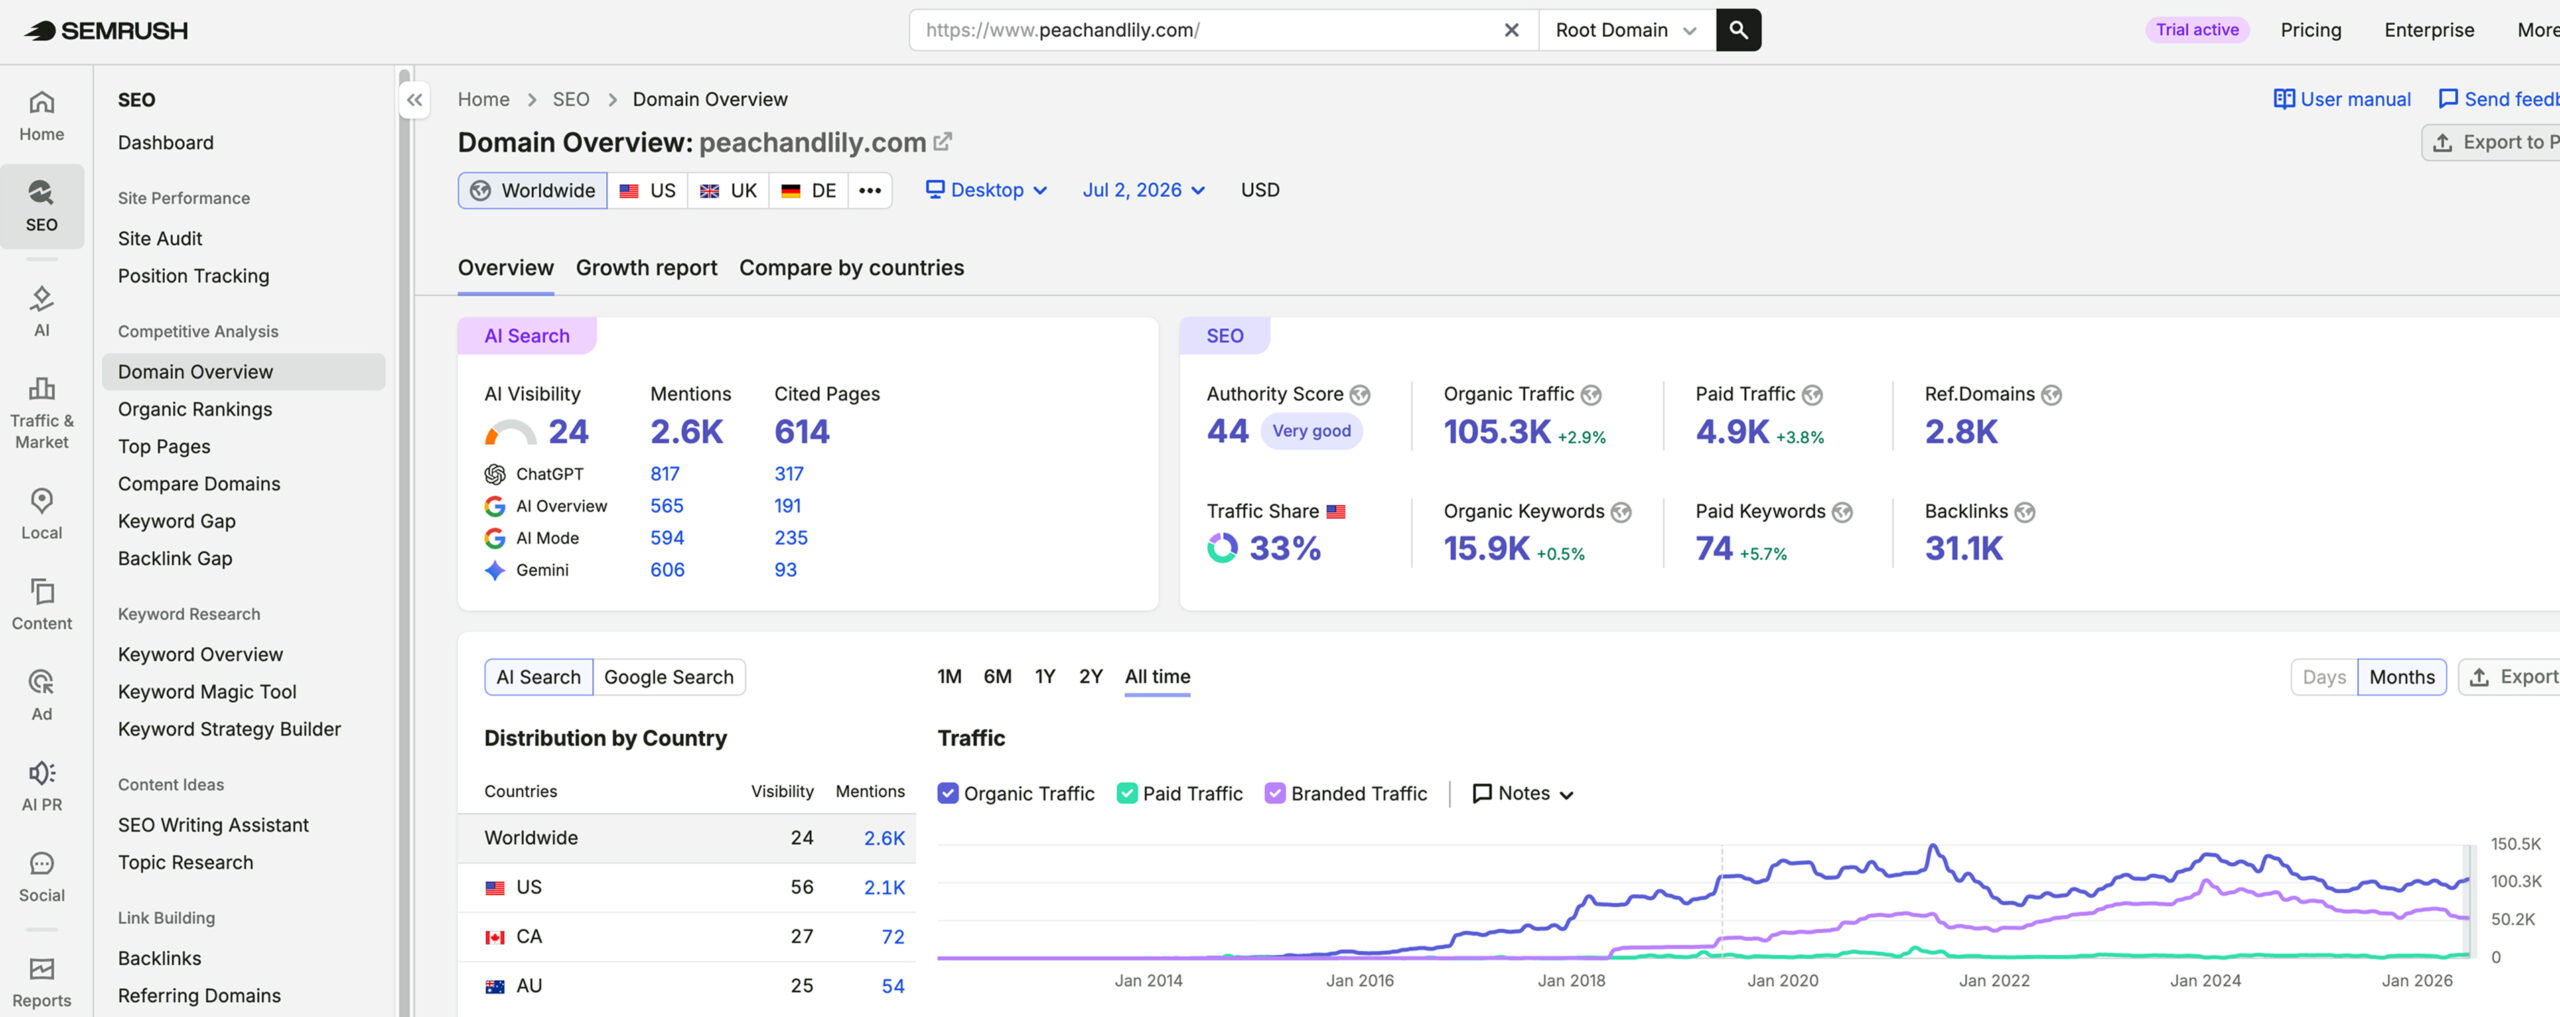Click into domain URL input field
Image resolution: width=2560 pixels, height=1017 pixels.
[1205, 30]
